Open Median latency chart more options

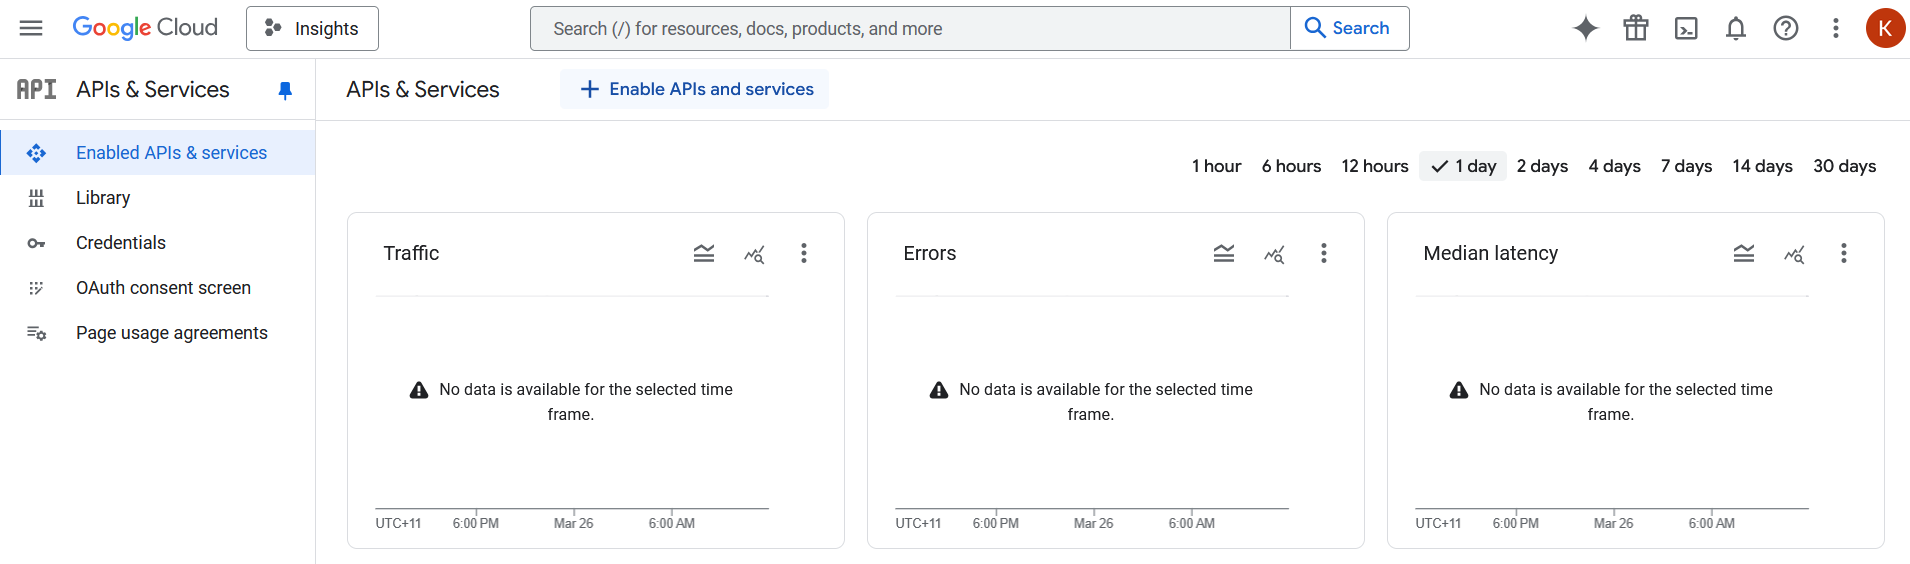click(x=1844, y=253)
